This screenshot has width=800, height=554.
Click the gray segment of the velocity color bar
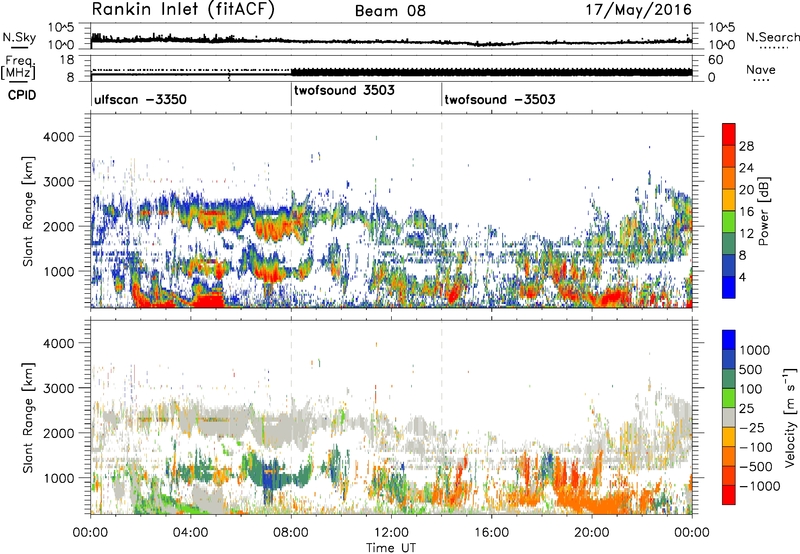pyautogui.click(x=729, y=418)
